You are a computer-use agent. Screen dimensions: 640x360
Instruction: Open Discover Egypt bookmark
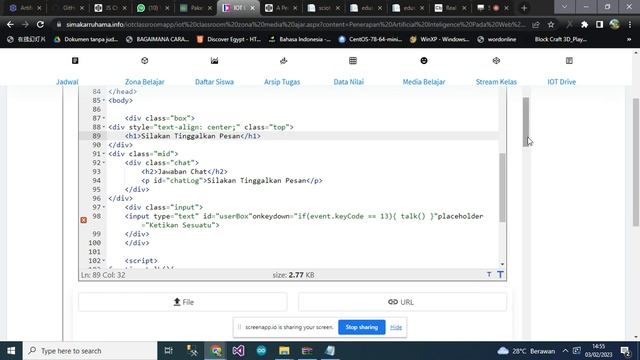pos(229,40)
